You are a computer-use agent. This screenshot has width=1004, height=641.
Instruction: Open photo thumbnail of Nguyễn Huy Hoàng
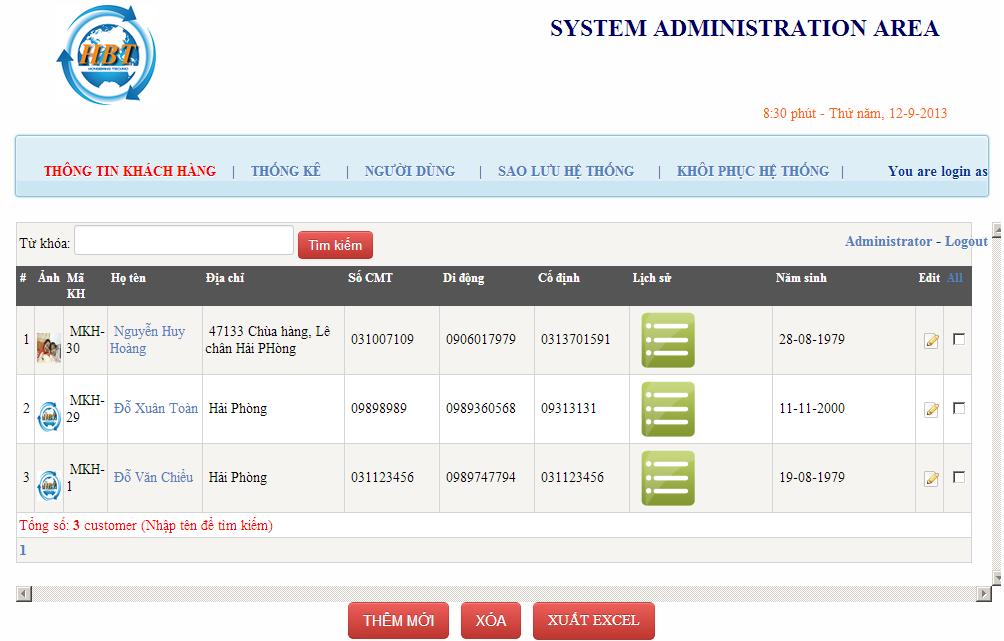48,347
